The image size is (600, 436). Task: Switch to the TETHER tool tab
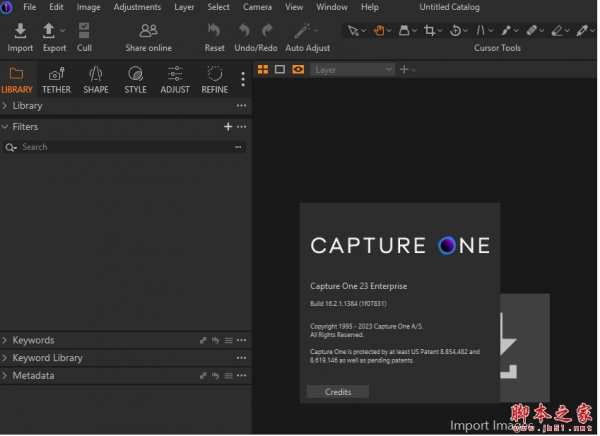56,80
